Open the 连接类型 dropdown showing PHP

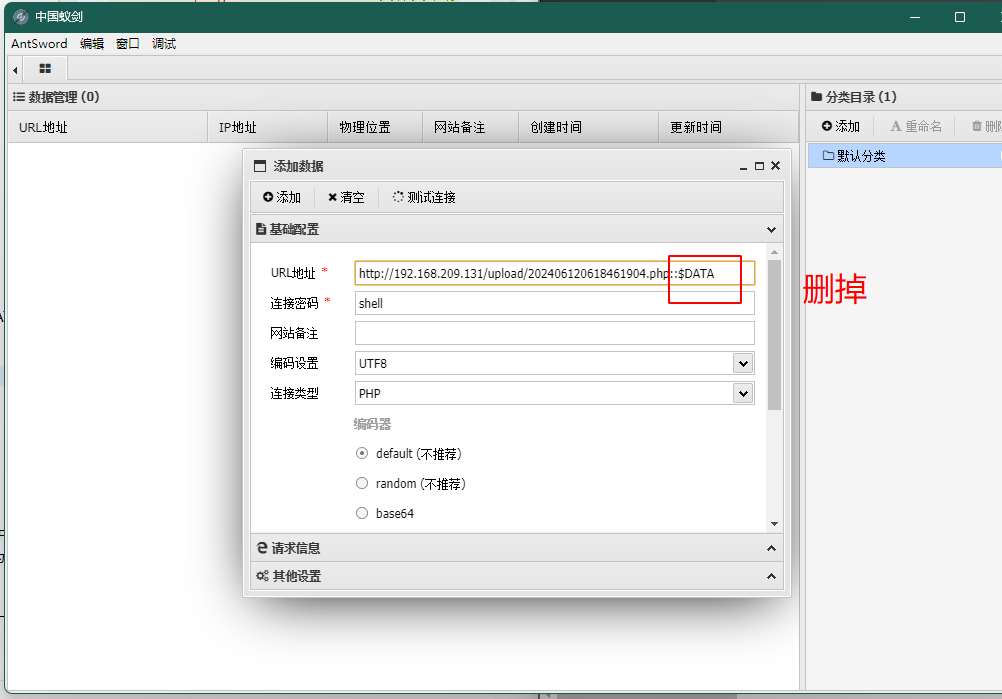coord(554,393)
